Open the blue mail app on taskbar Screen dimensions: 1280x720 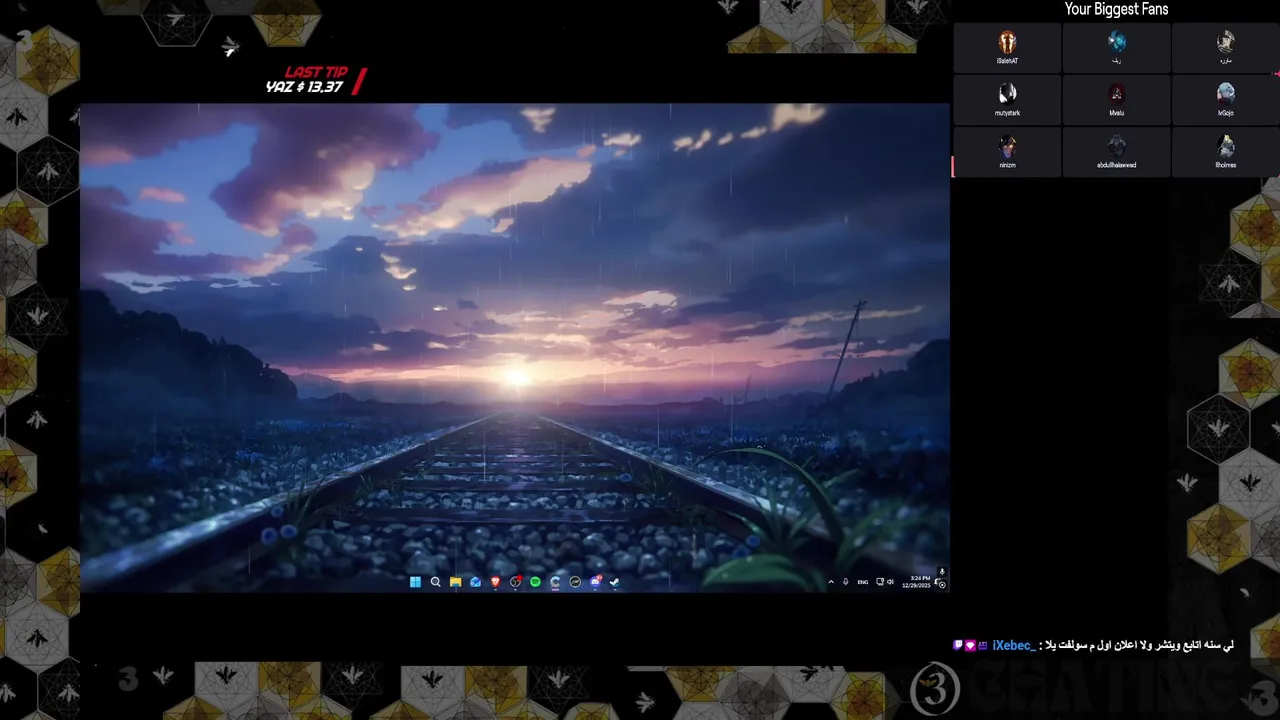pyautogui.click(x=475, y=582)
